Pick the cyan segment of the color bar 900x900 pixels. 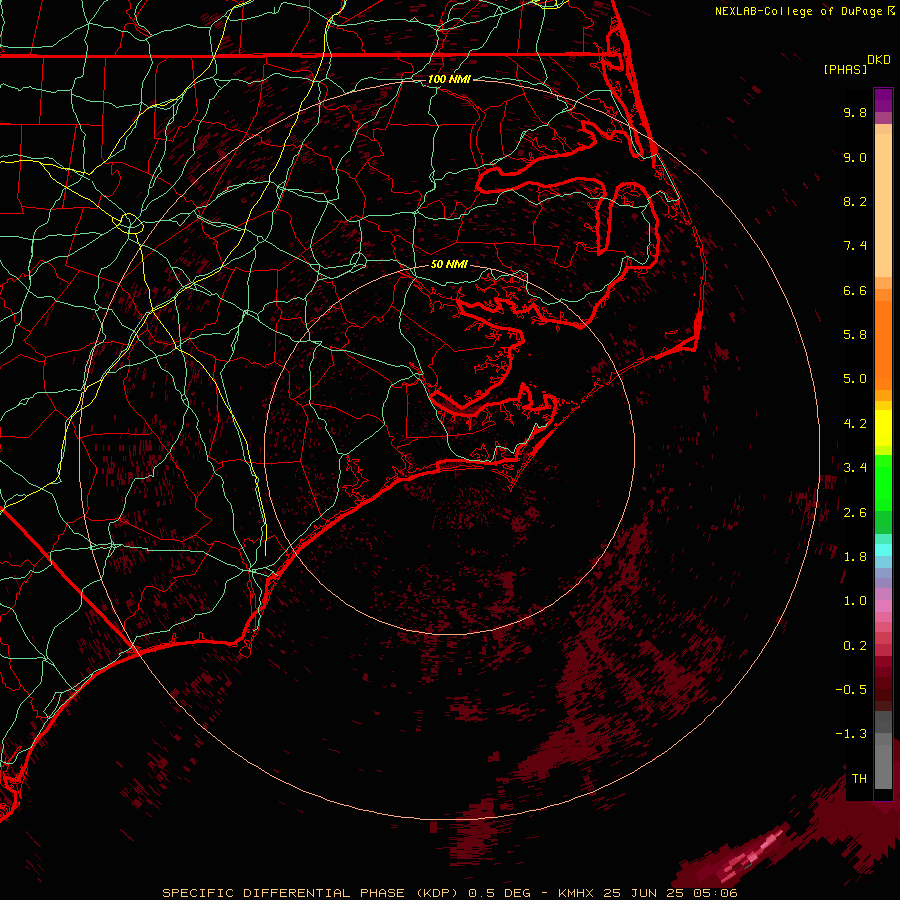(x=883, y=550)
